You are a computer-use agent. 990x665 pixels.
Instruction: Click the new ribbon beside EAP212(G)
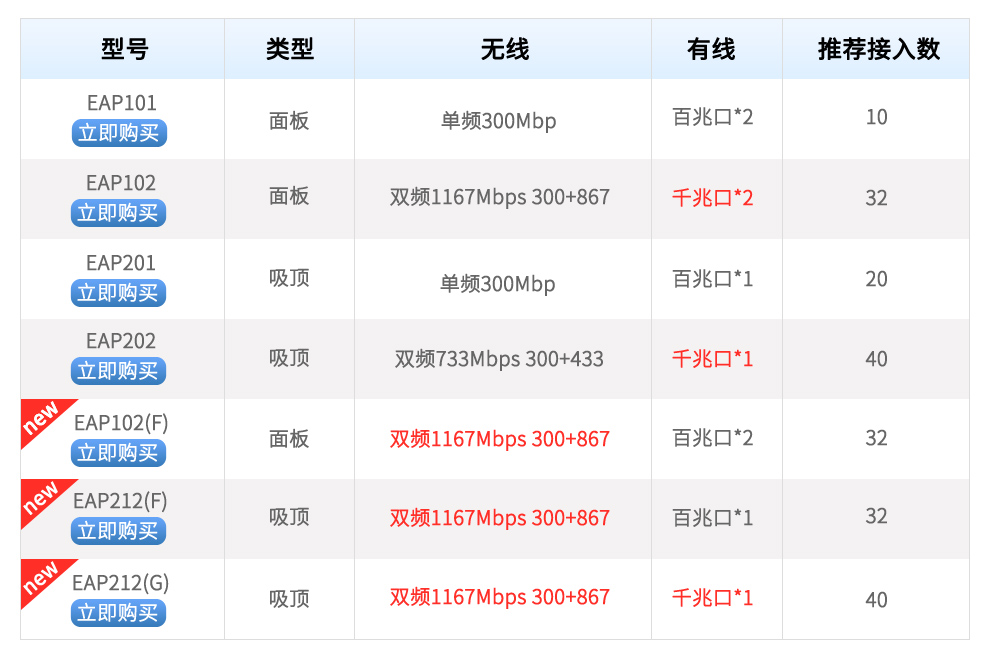click(x=40, y=578)
